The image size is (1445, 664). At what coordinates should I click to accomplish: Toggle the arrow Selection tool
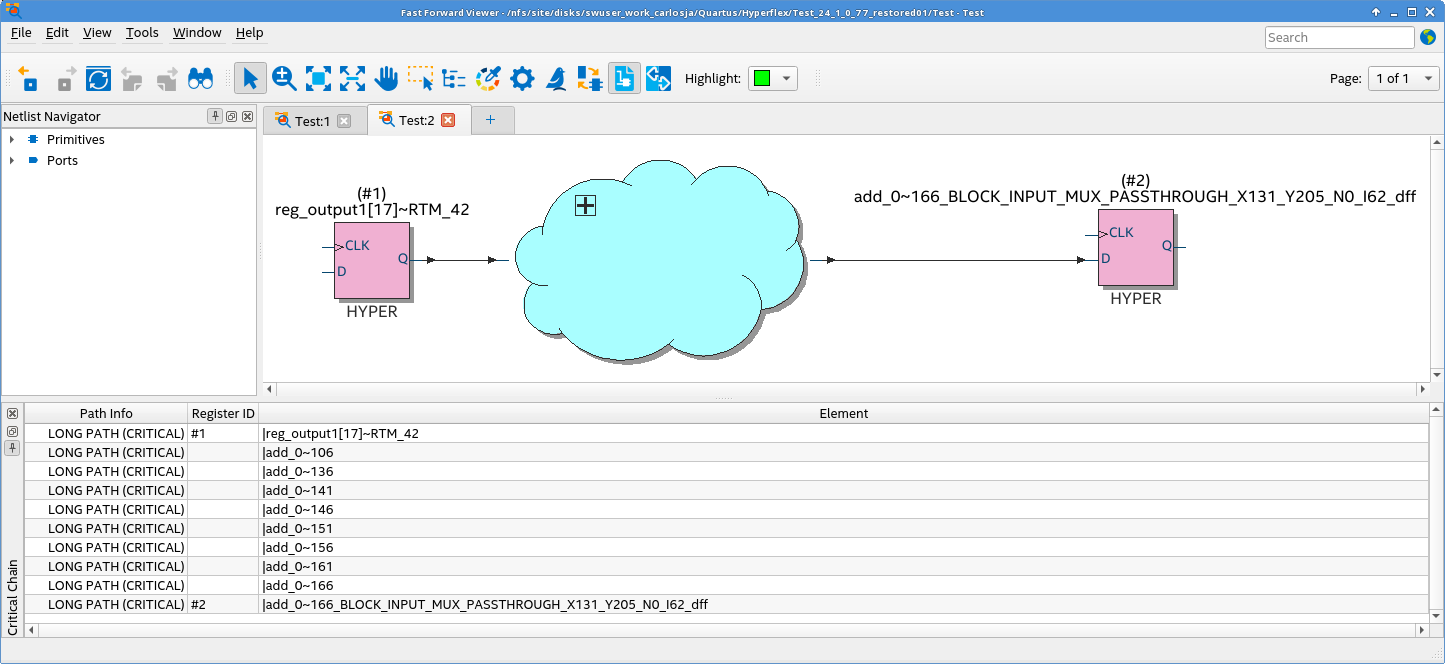pos(250,79)
